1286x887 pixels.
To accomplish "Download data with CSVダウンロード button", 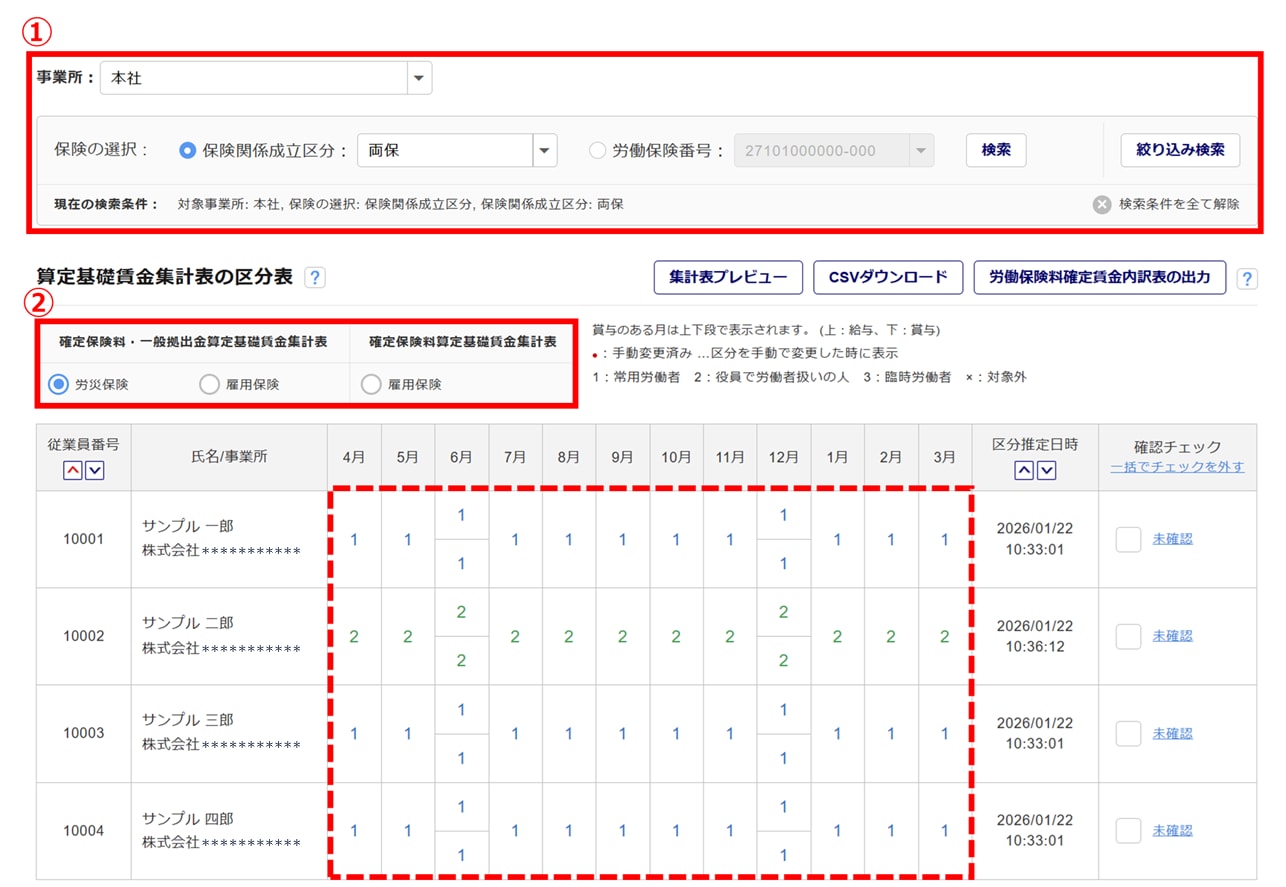I will (888, 277).
